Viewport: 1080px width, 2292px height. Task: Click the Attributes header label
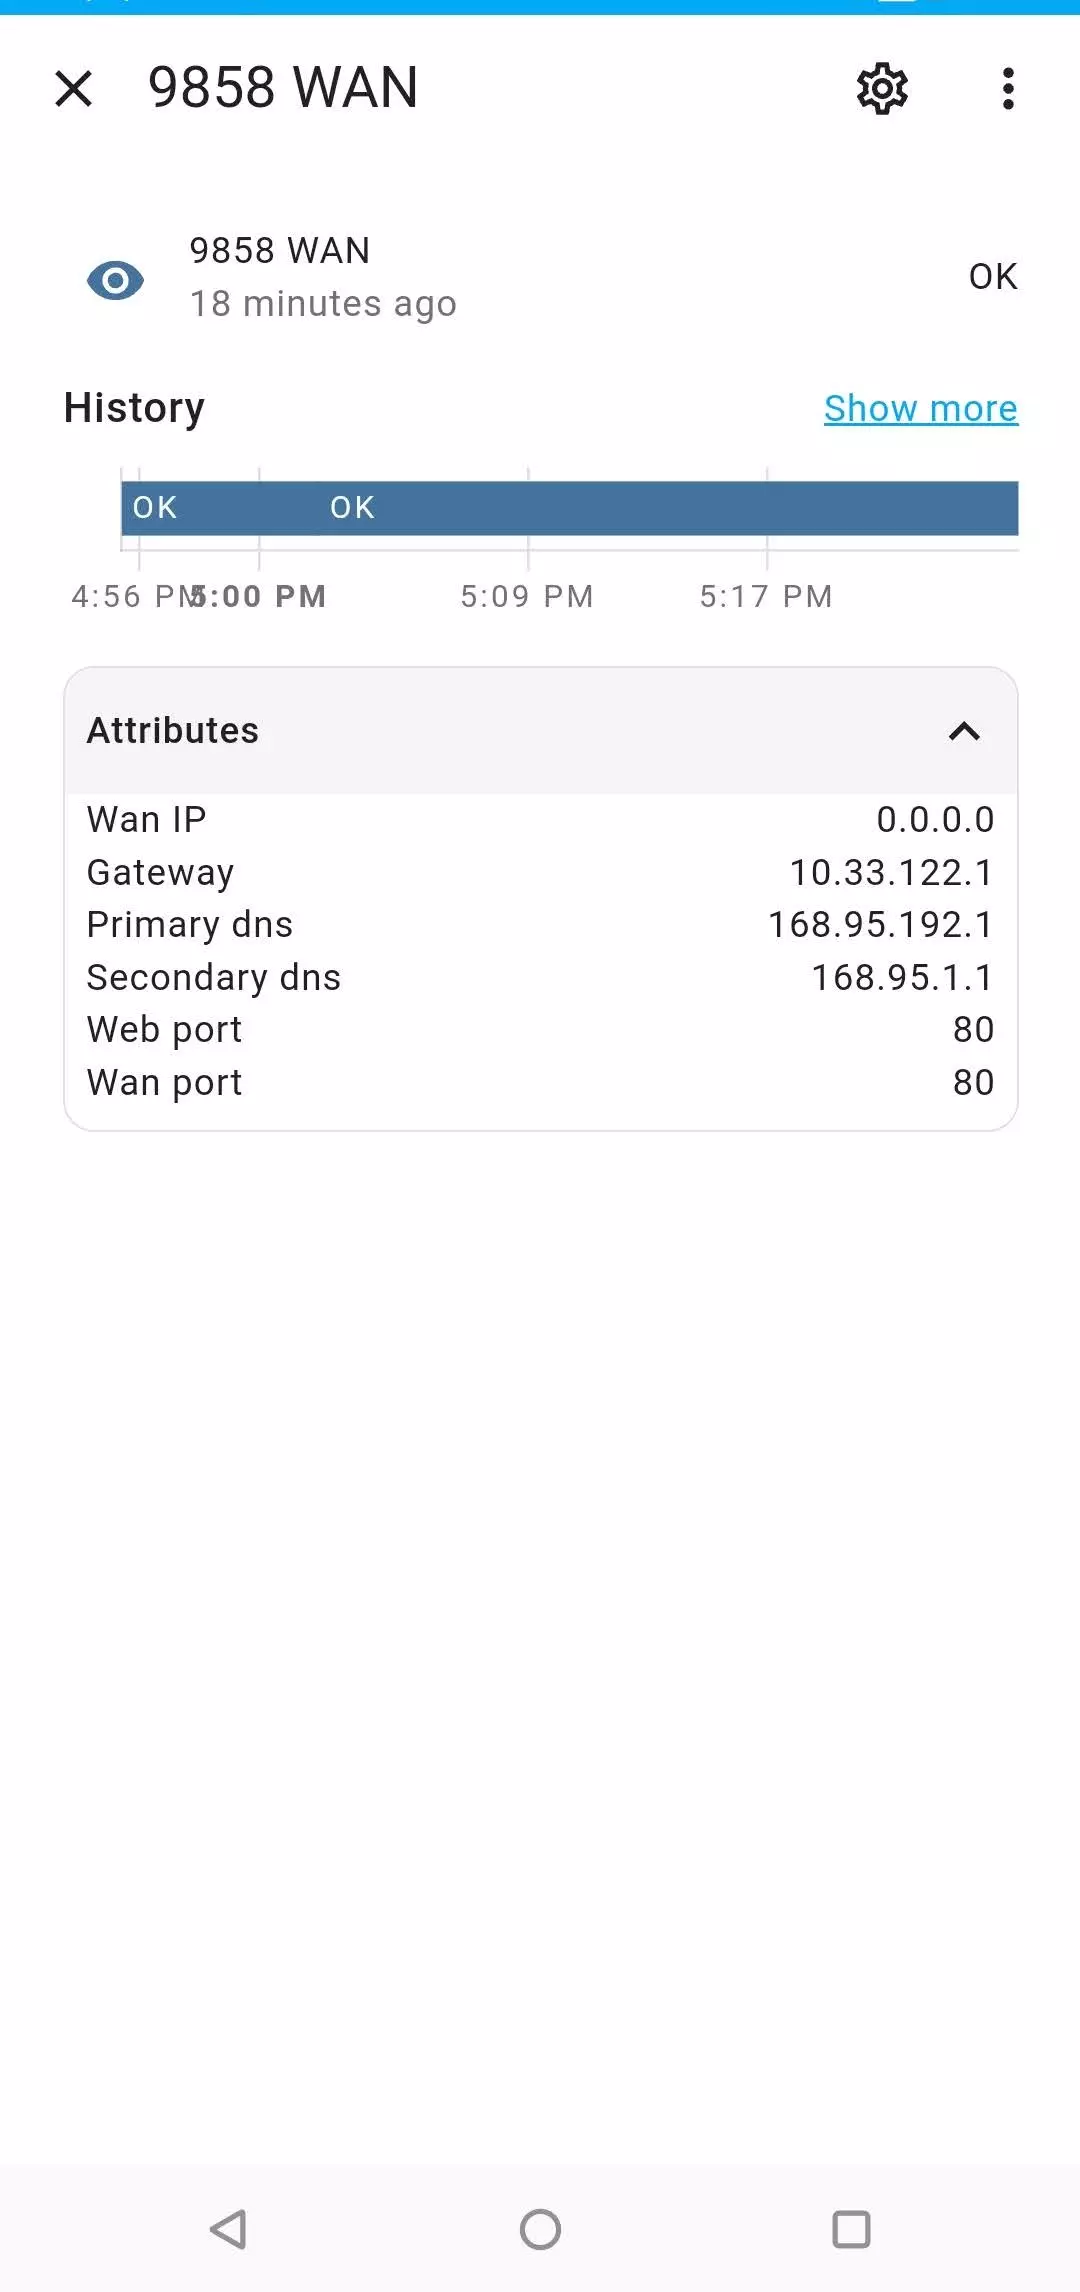tap(173, 731)
